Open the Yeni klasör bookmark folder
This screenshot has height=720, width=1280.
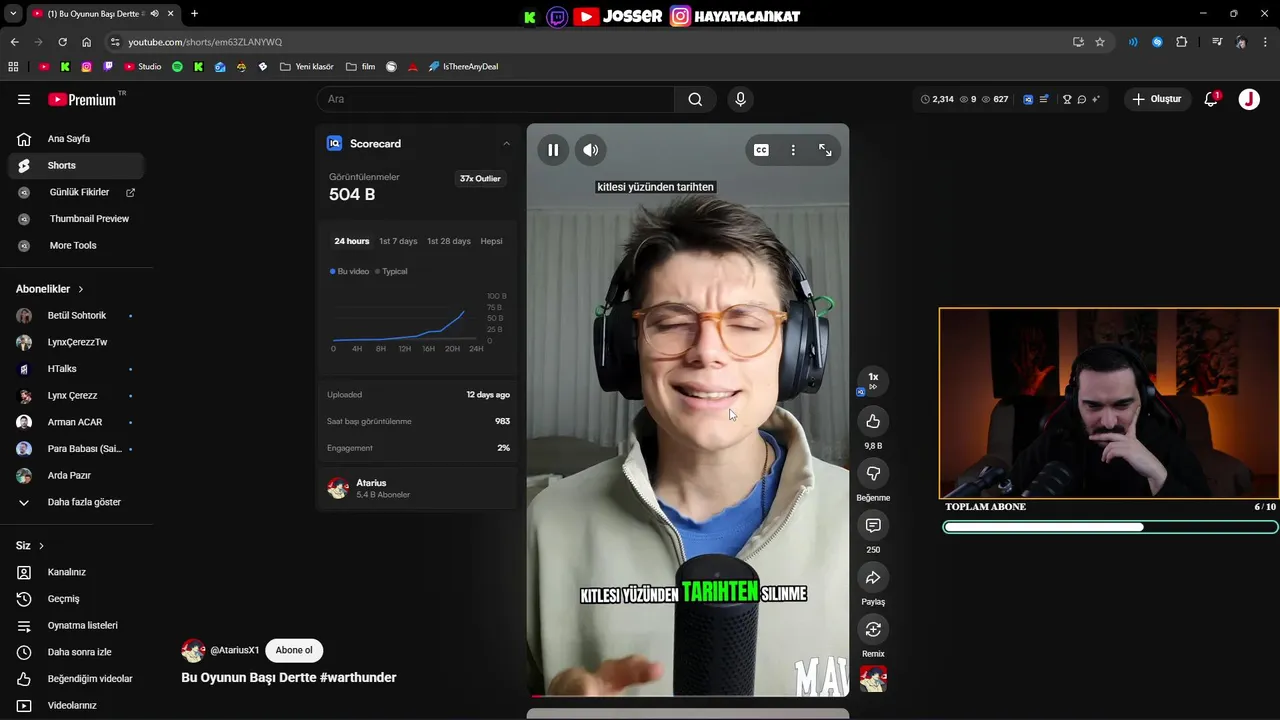(307, 67)
